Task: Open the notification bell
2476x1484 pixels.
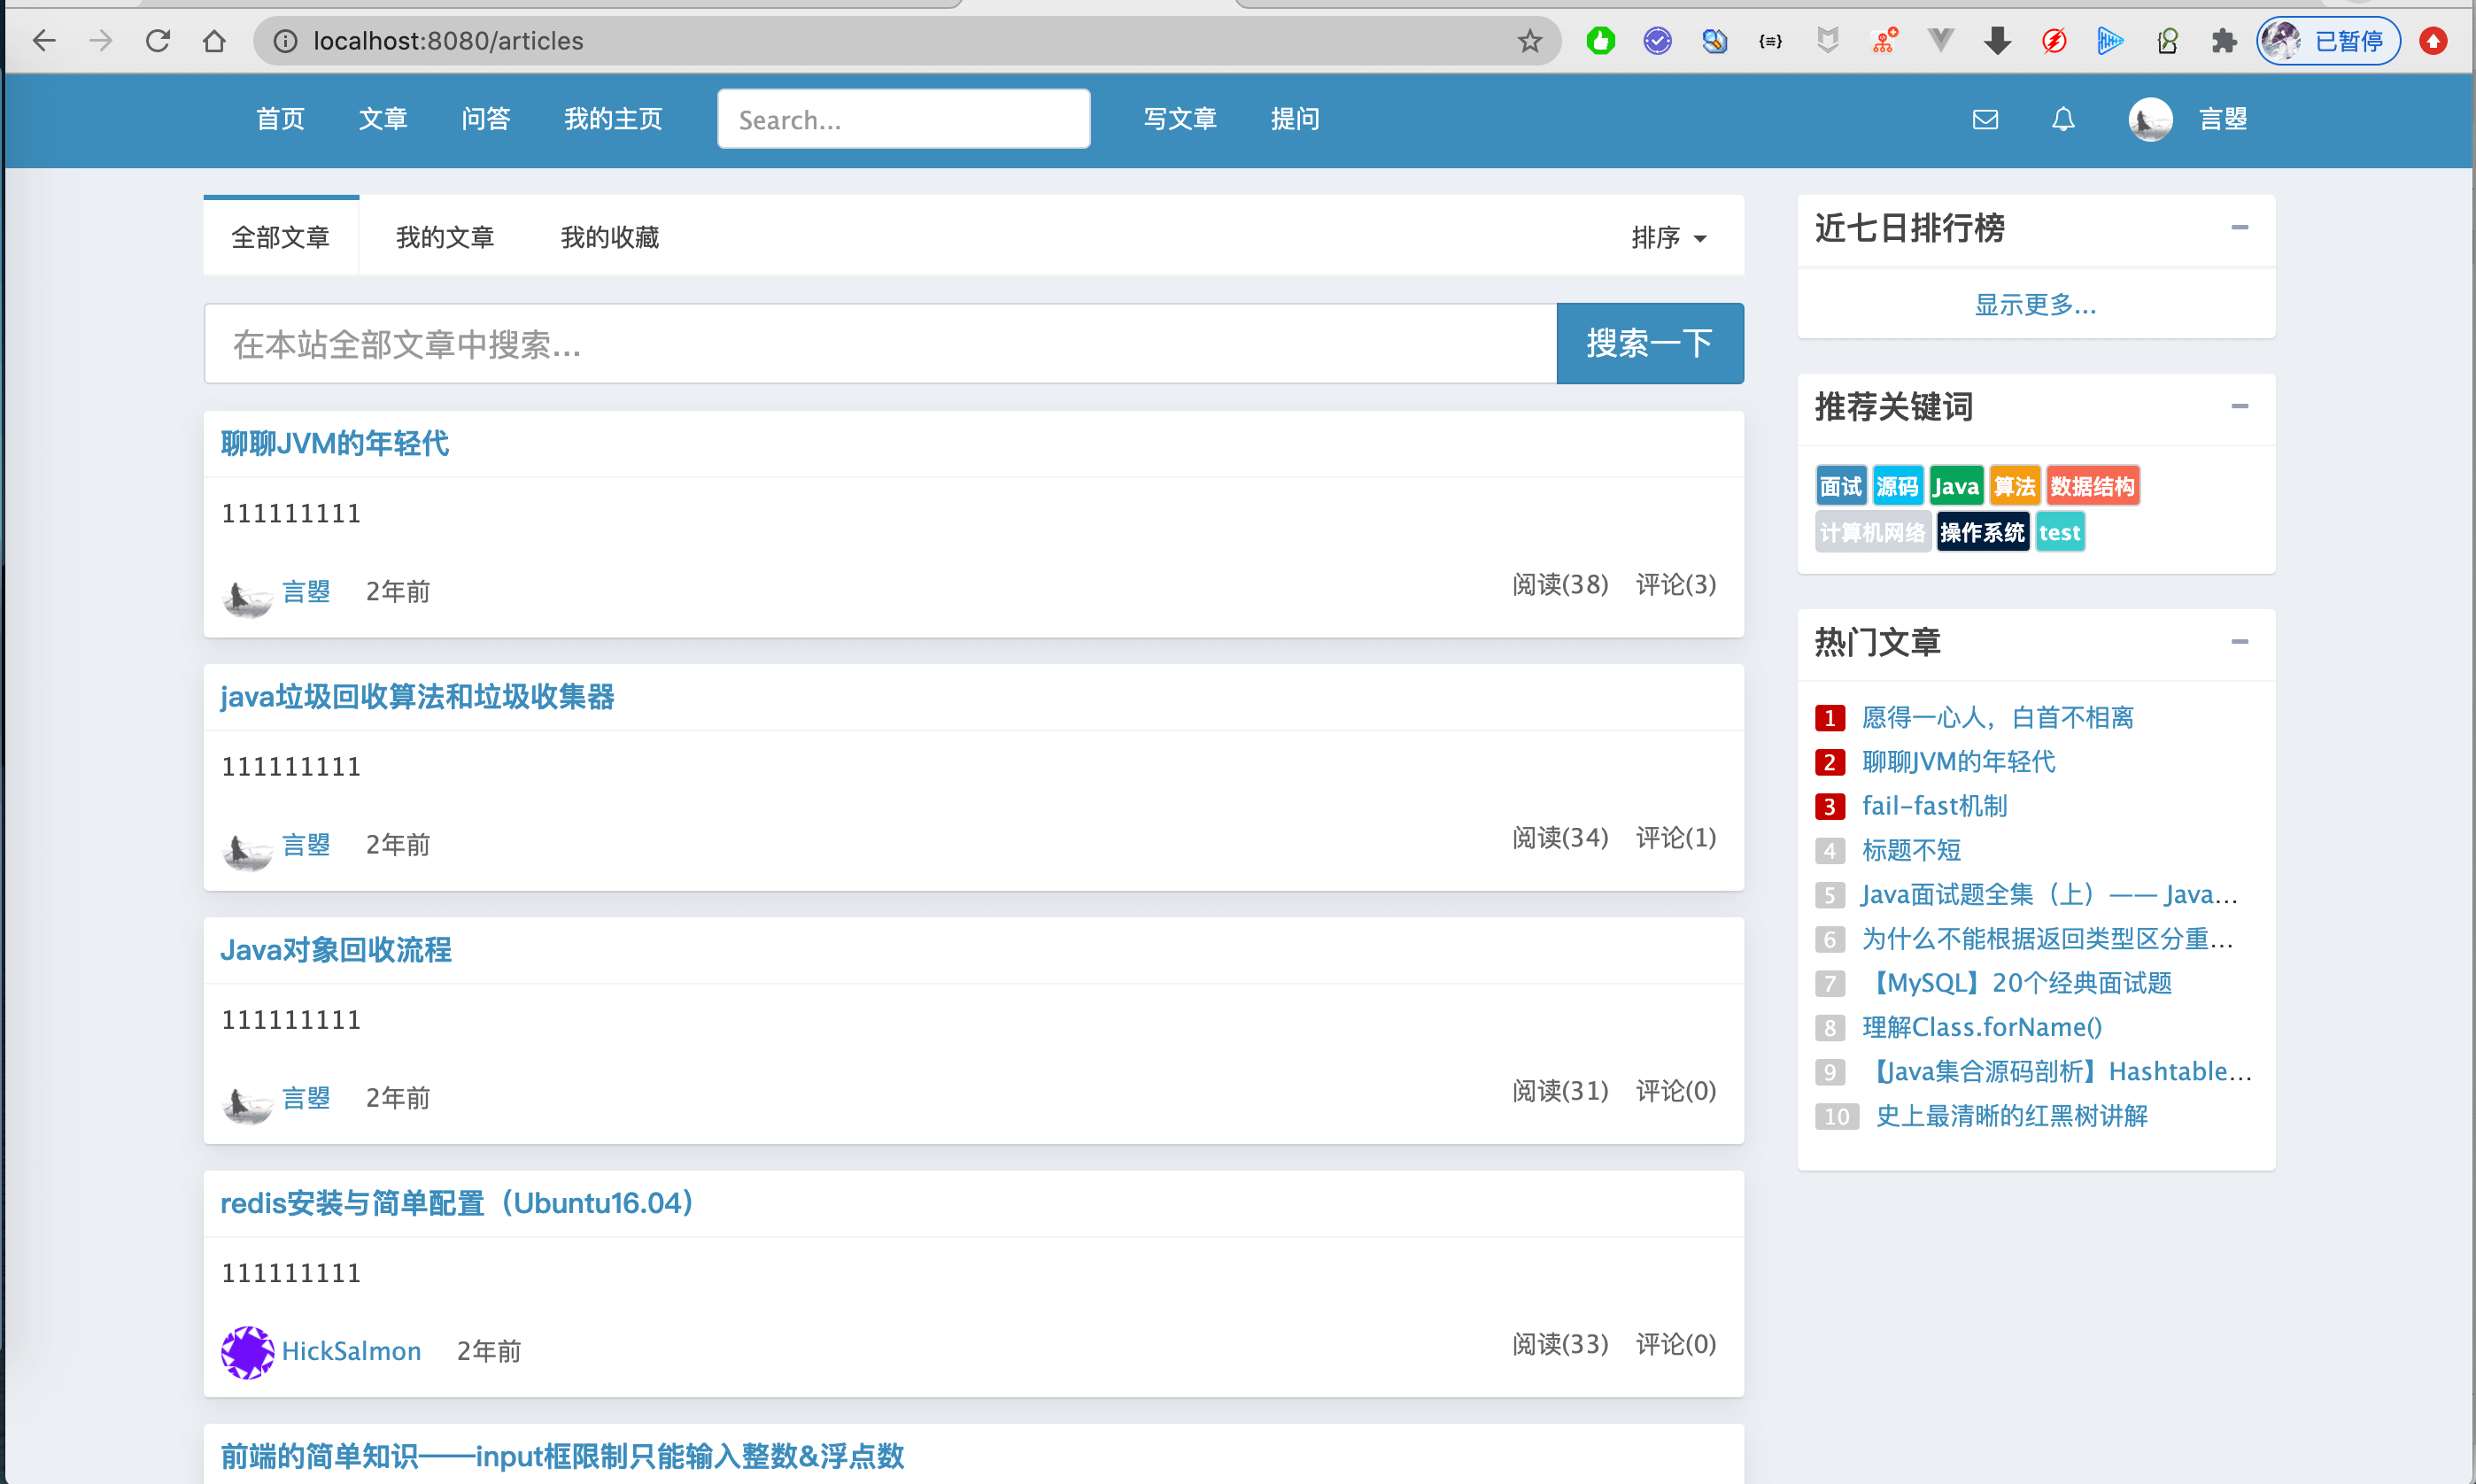Action: pos(2062,119)
